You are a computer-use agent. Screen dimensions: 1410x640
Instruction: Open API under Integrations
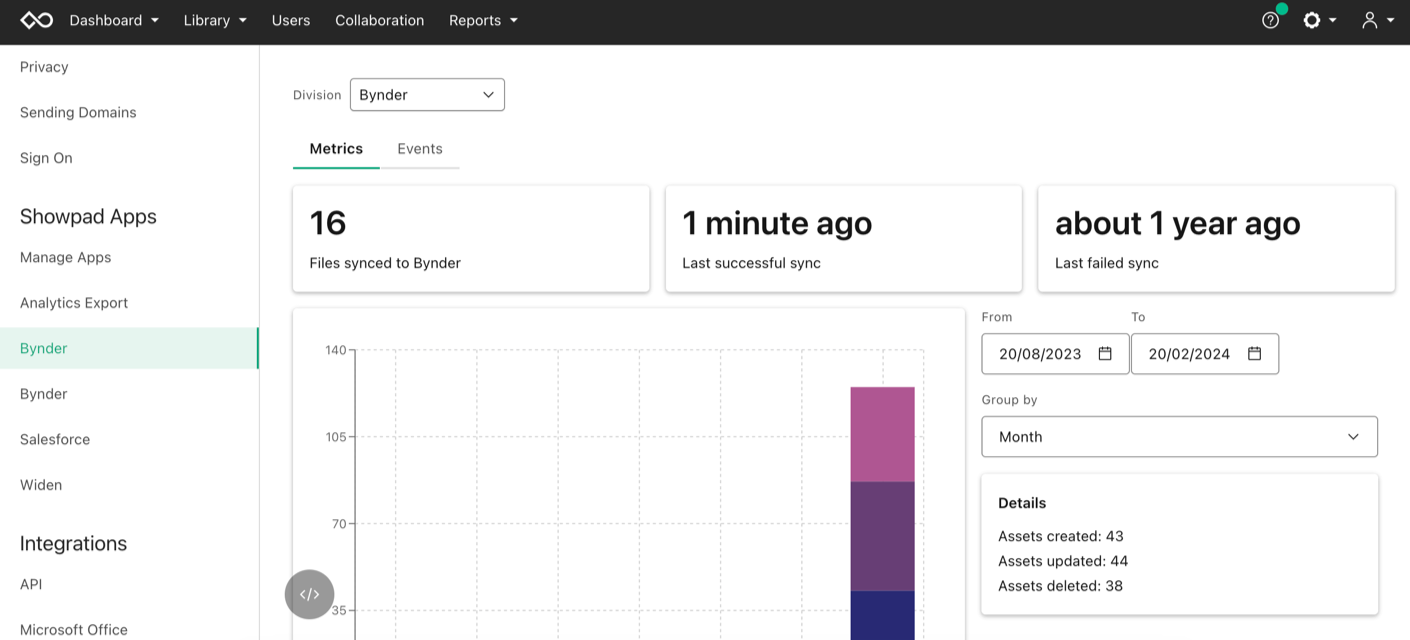(x=31, y=584)
